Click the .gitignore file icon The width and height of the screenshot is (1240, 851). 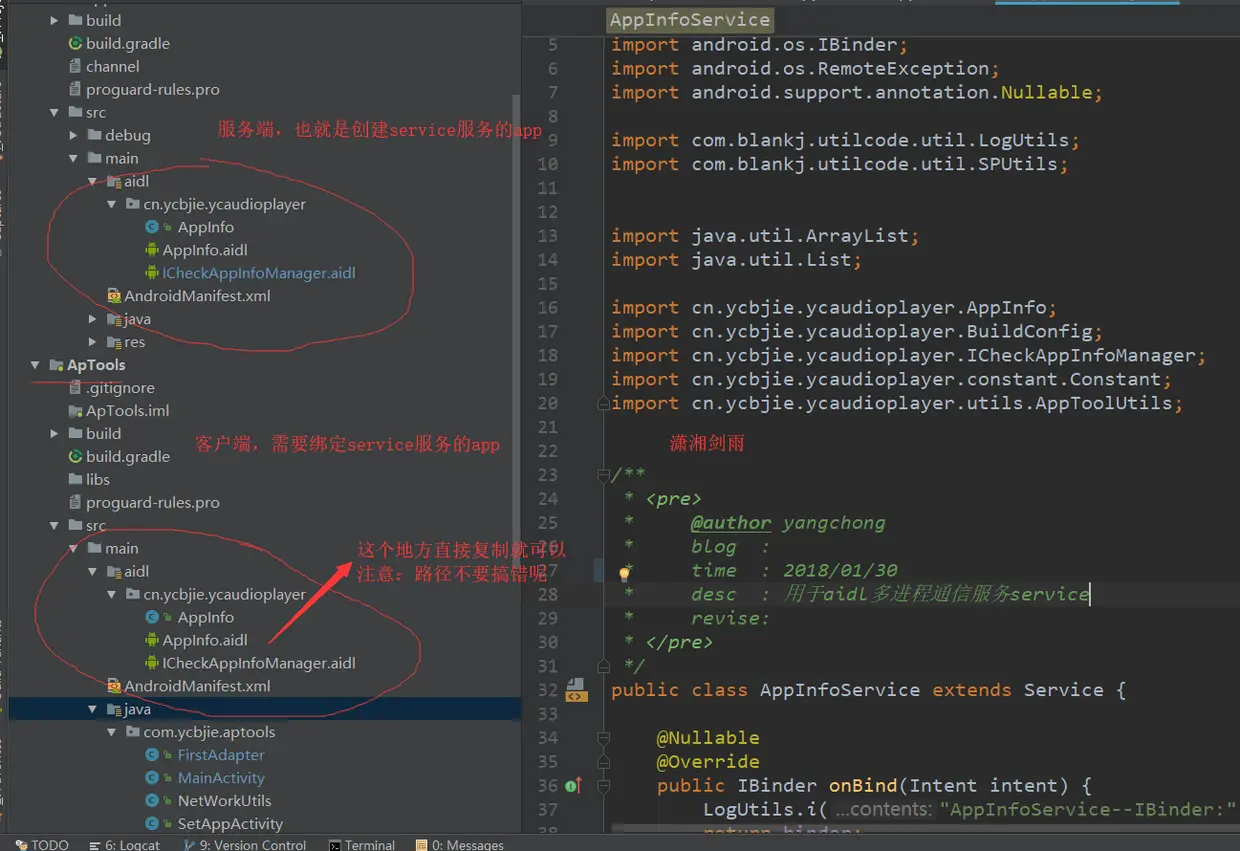75,388
